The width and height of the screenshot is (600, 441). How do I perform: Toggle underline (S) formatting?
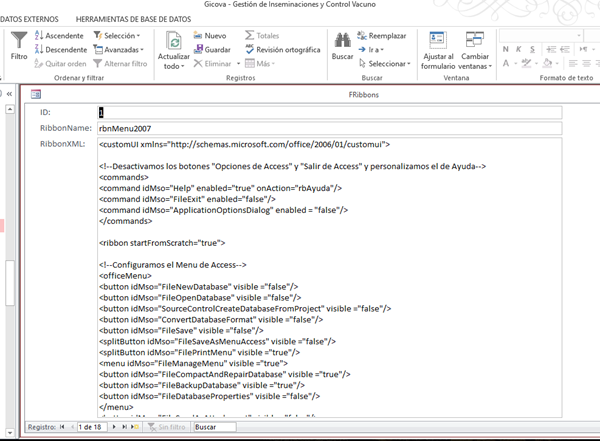point(532,49)
